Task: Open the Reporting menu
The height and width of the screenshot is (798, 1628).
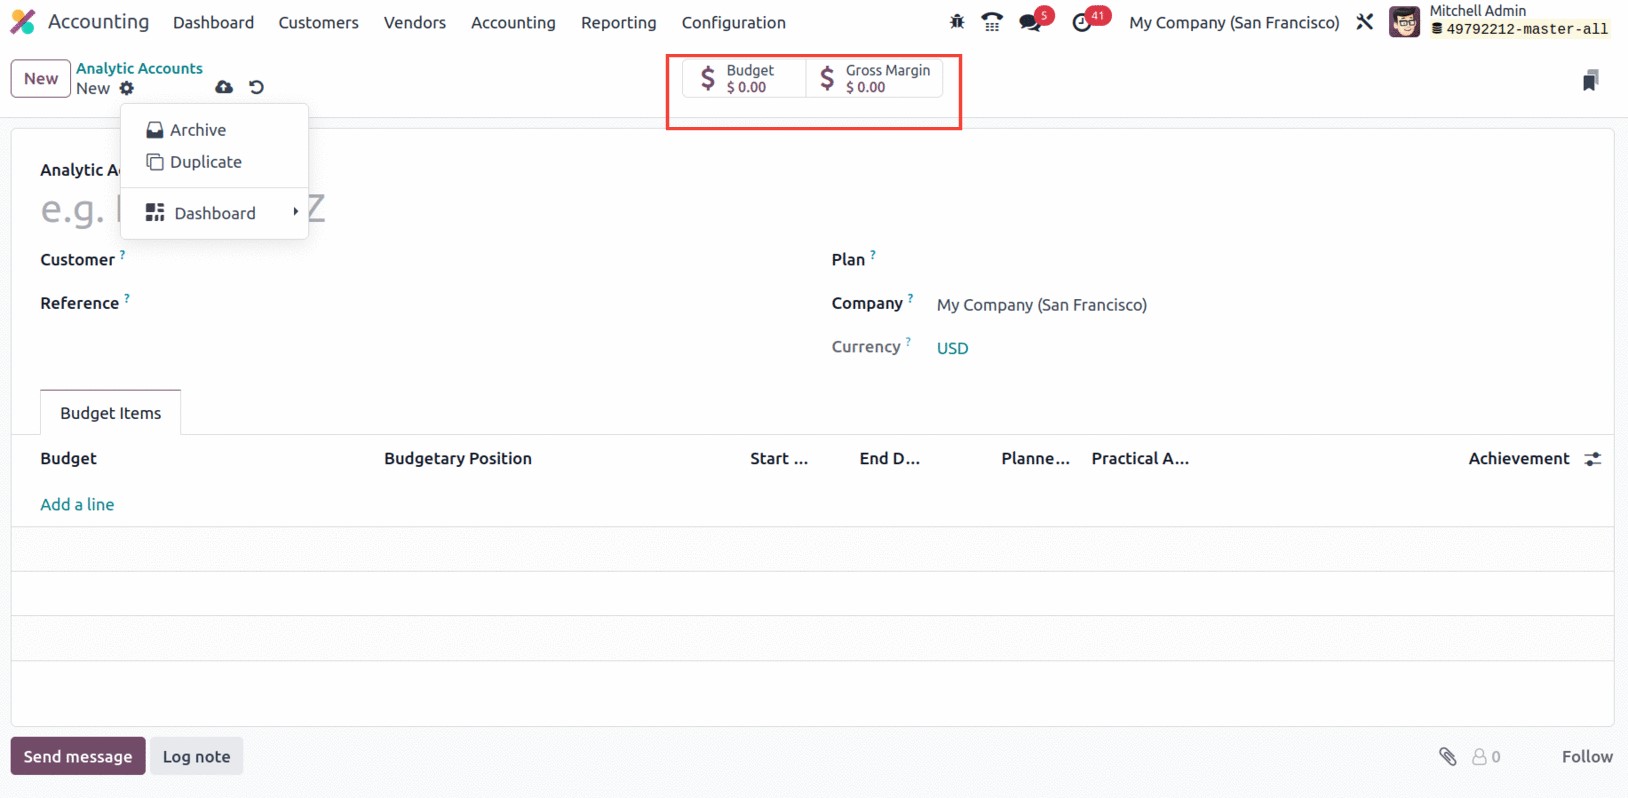Action: pyautogui.click(x=618, y=22)
